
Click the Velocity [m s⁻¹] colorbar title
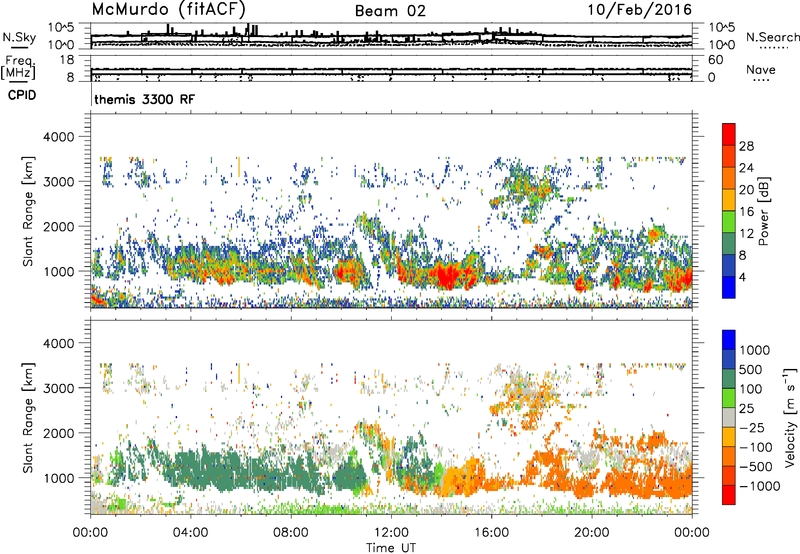[790, 417]
